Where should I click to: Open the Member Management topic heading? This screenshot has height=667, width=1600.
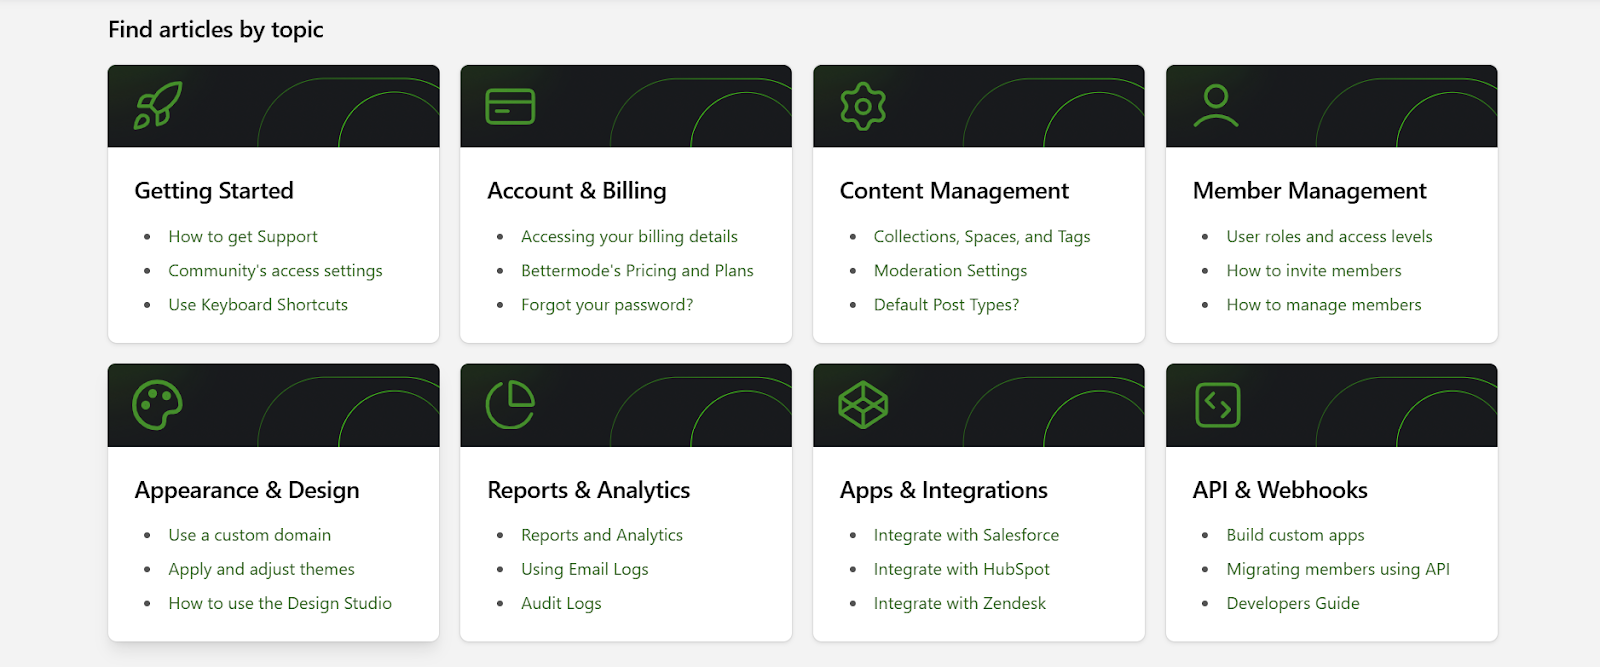(1310, 191)
